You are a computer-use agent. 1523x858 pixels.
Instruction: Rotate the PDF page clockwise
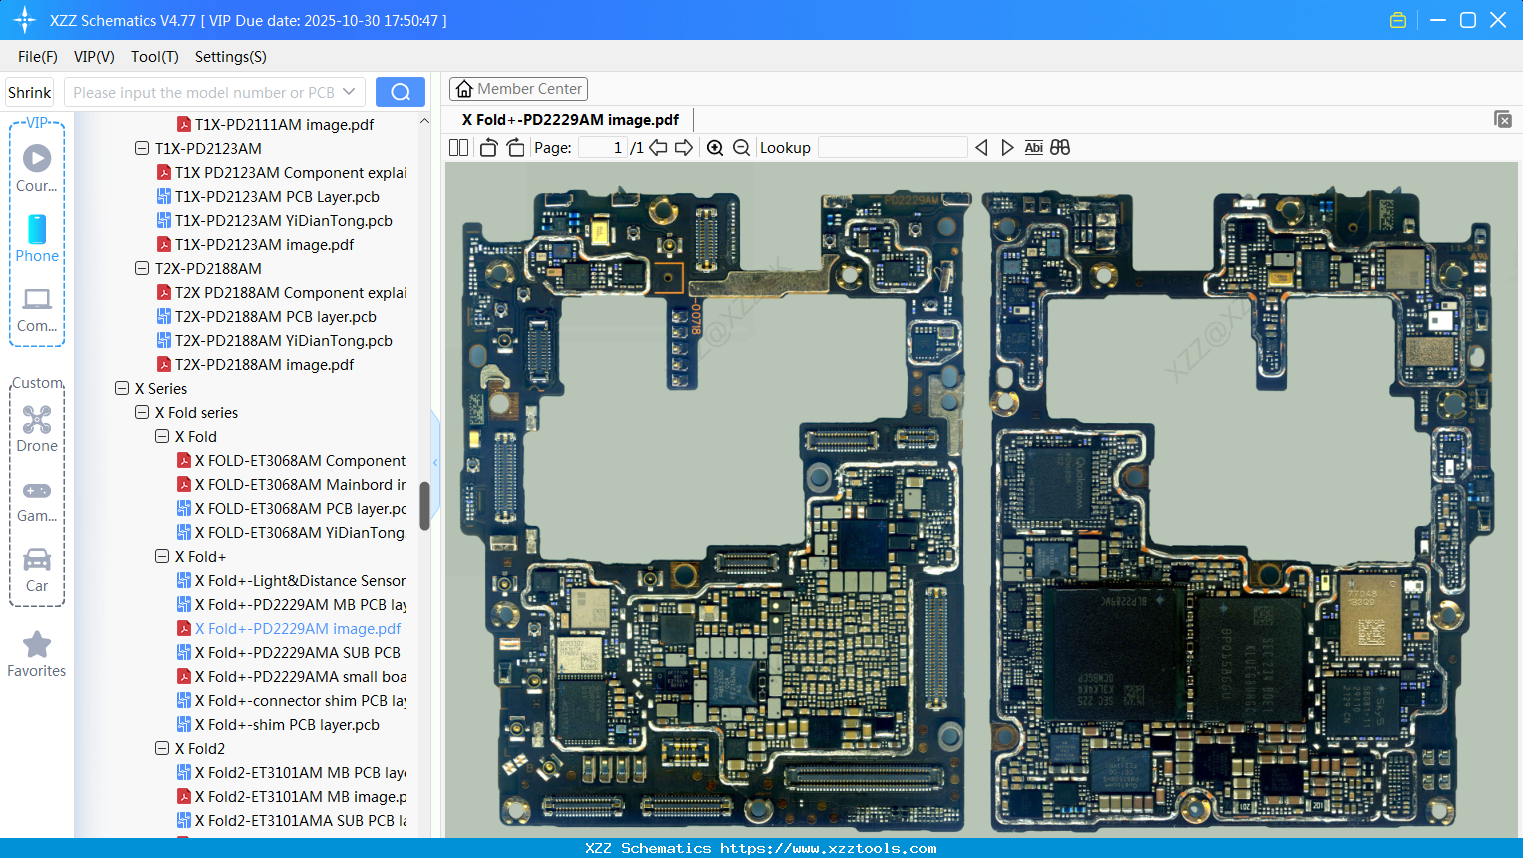point(514,147)
